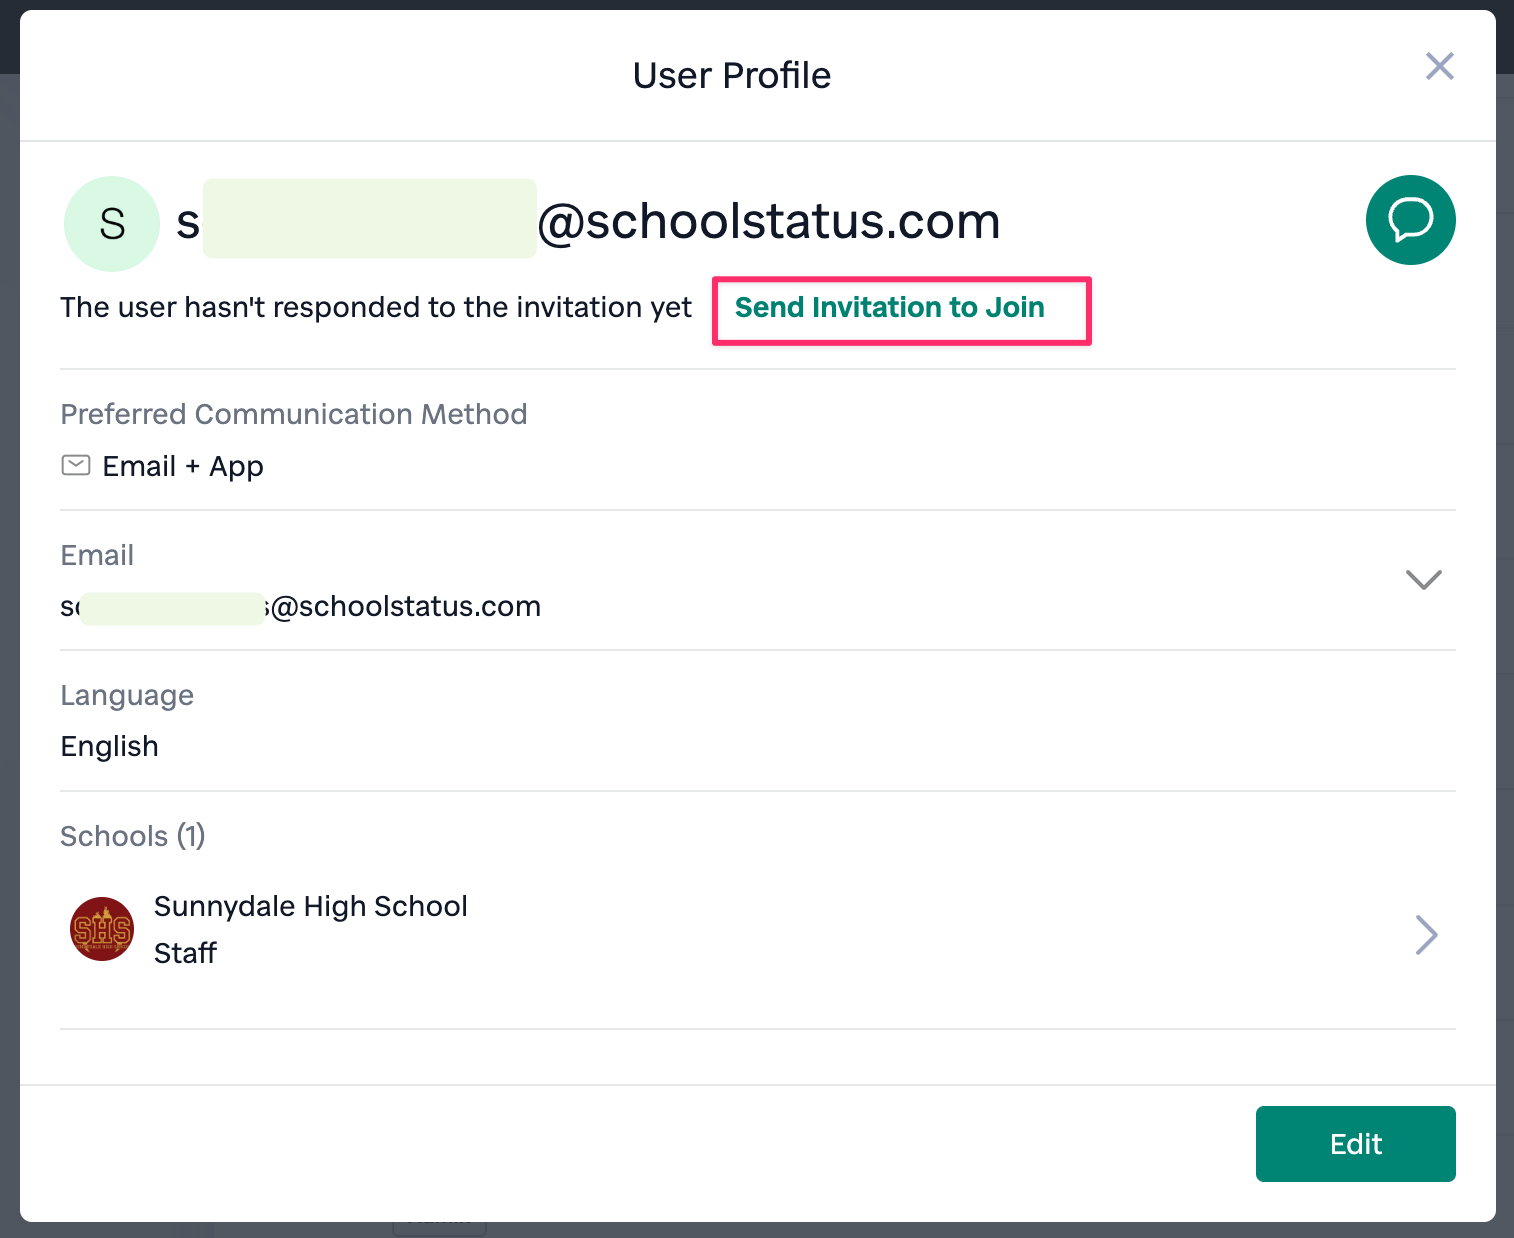Screen dimensions: 1514x1238
Task: Click the round S avatar circle
Action: [112, 224]
